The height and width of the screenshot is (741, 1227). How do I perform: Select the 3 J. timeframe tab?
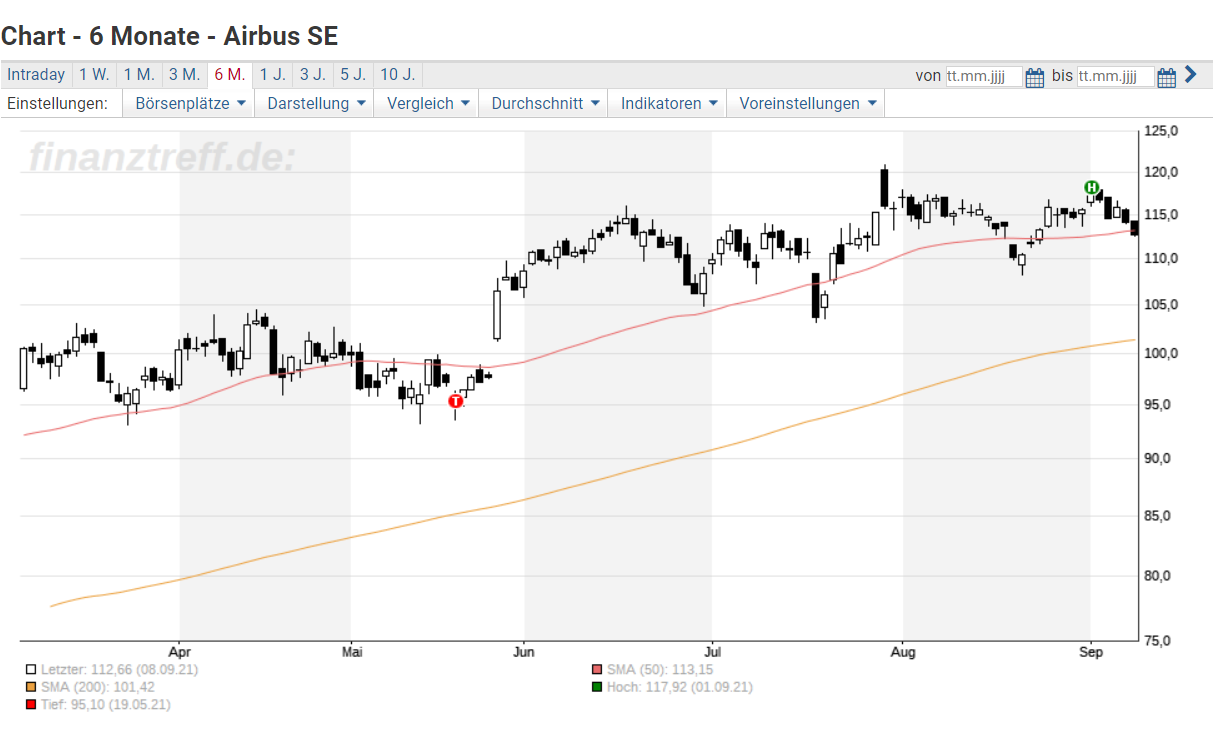[312, 74]
